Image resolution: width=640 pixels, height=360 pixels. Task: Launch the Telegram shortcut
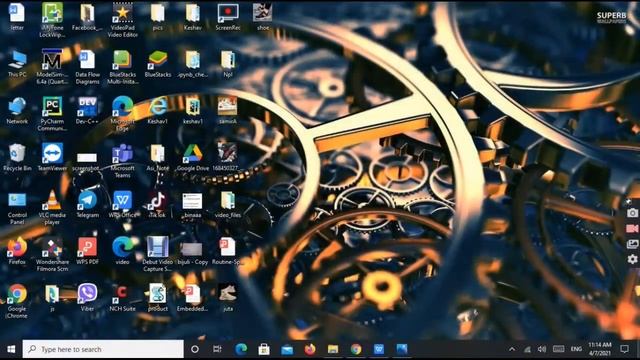(87, 204)
